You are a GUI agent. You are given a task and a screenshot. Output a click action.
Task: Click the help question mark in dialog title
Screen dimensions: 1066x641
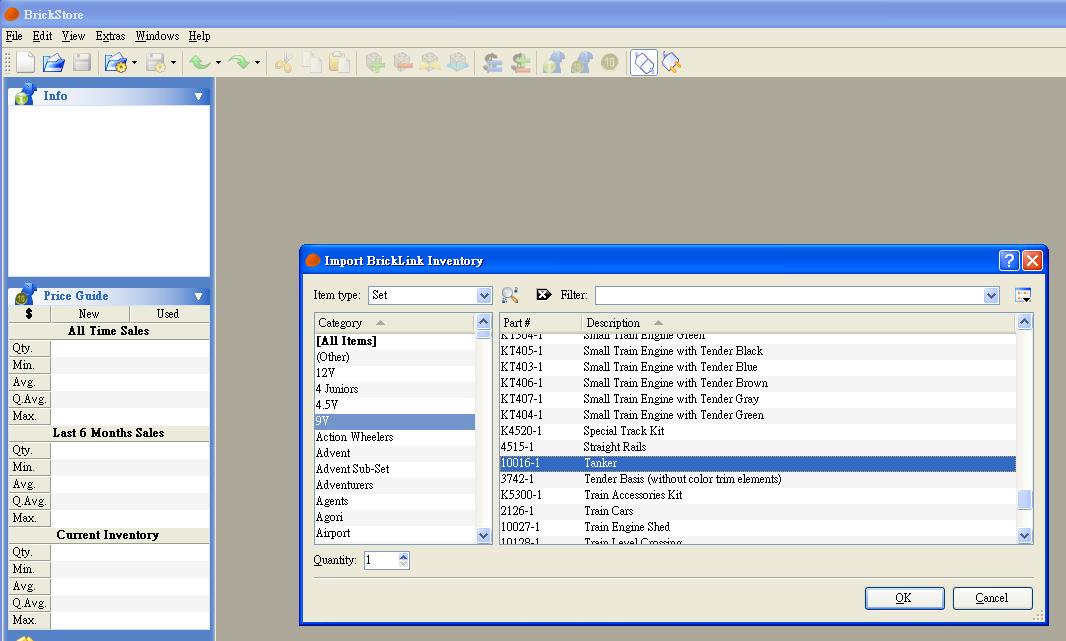1008,260
